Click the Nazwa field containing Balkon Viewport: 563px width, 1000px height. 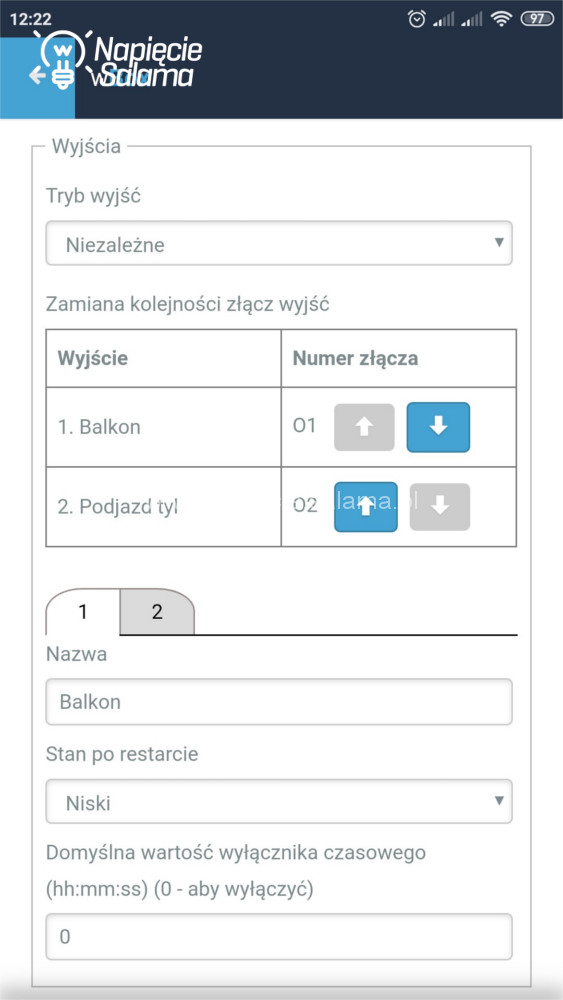pyautogui.click(x=279, y=702)
